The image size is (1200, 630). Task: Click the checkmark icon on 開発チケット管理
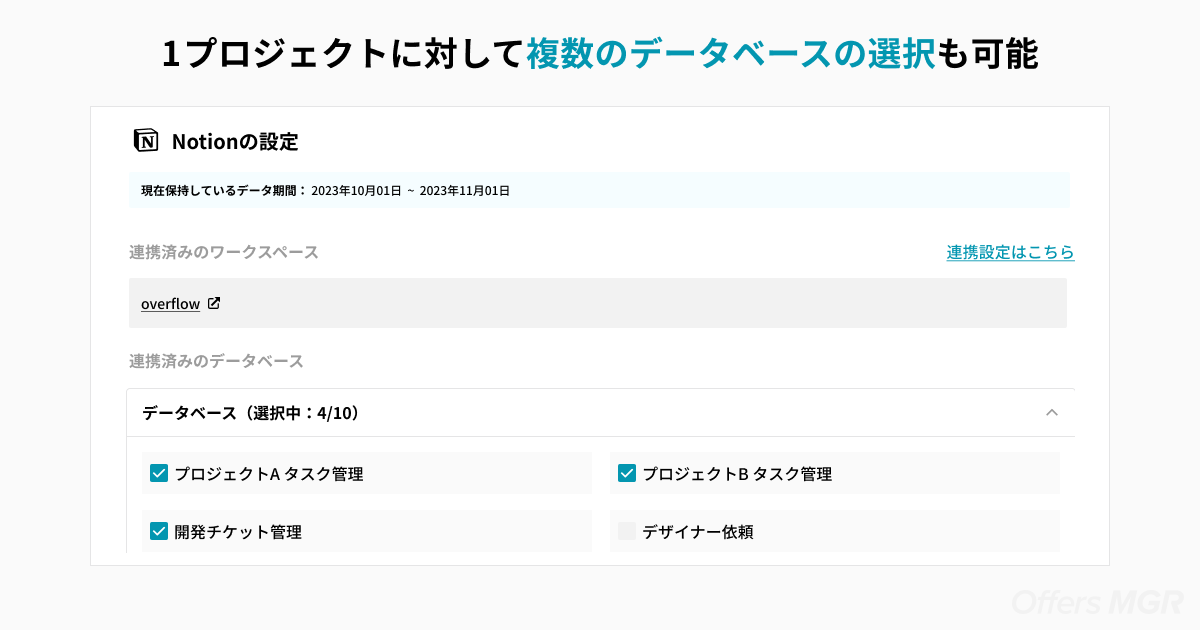158,531
